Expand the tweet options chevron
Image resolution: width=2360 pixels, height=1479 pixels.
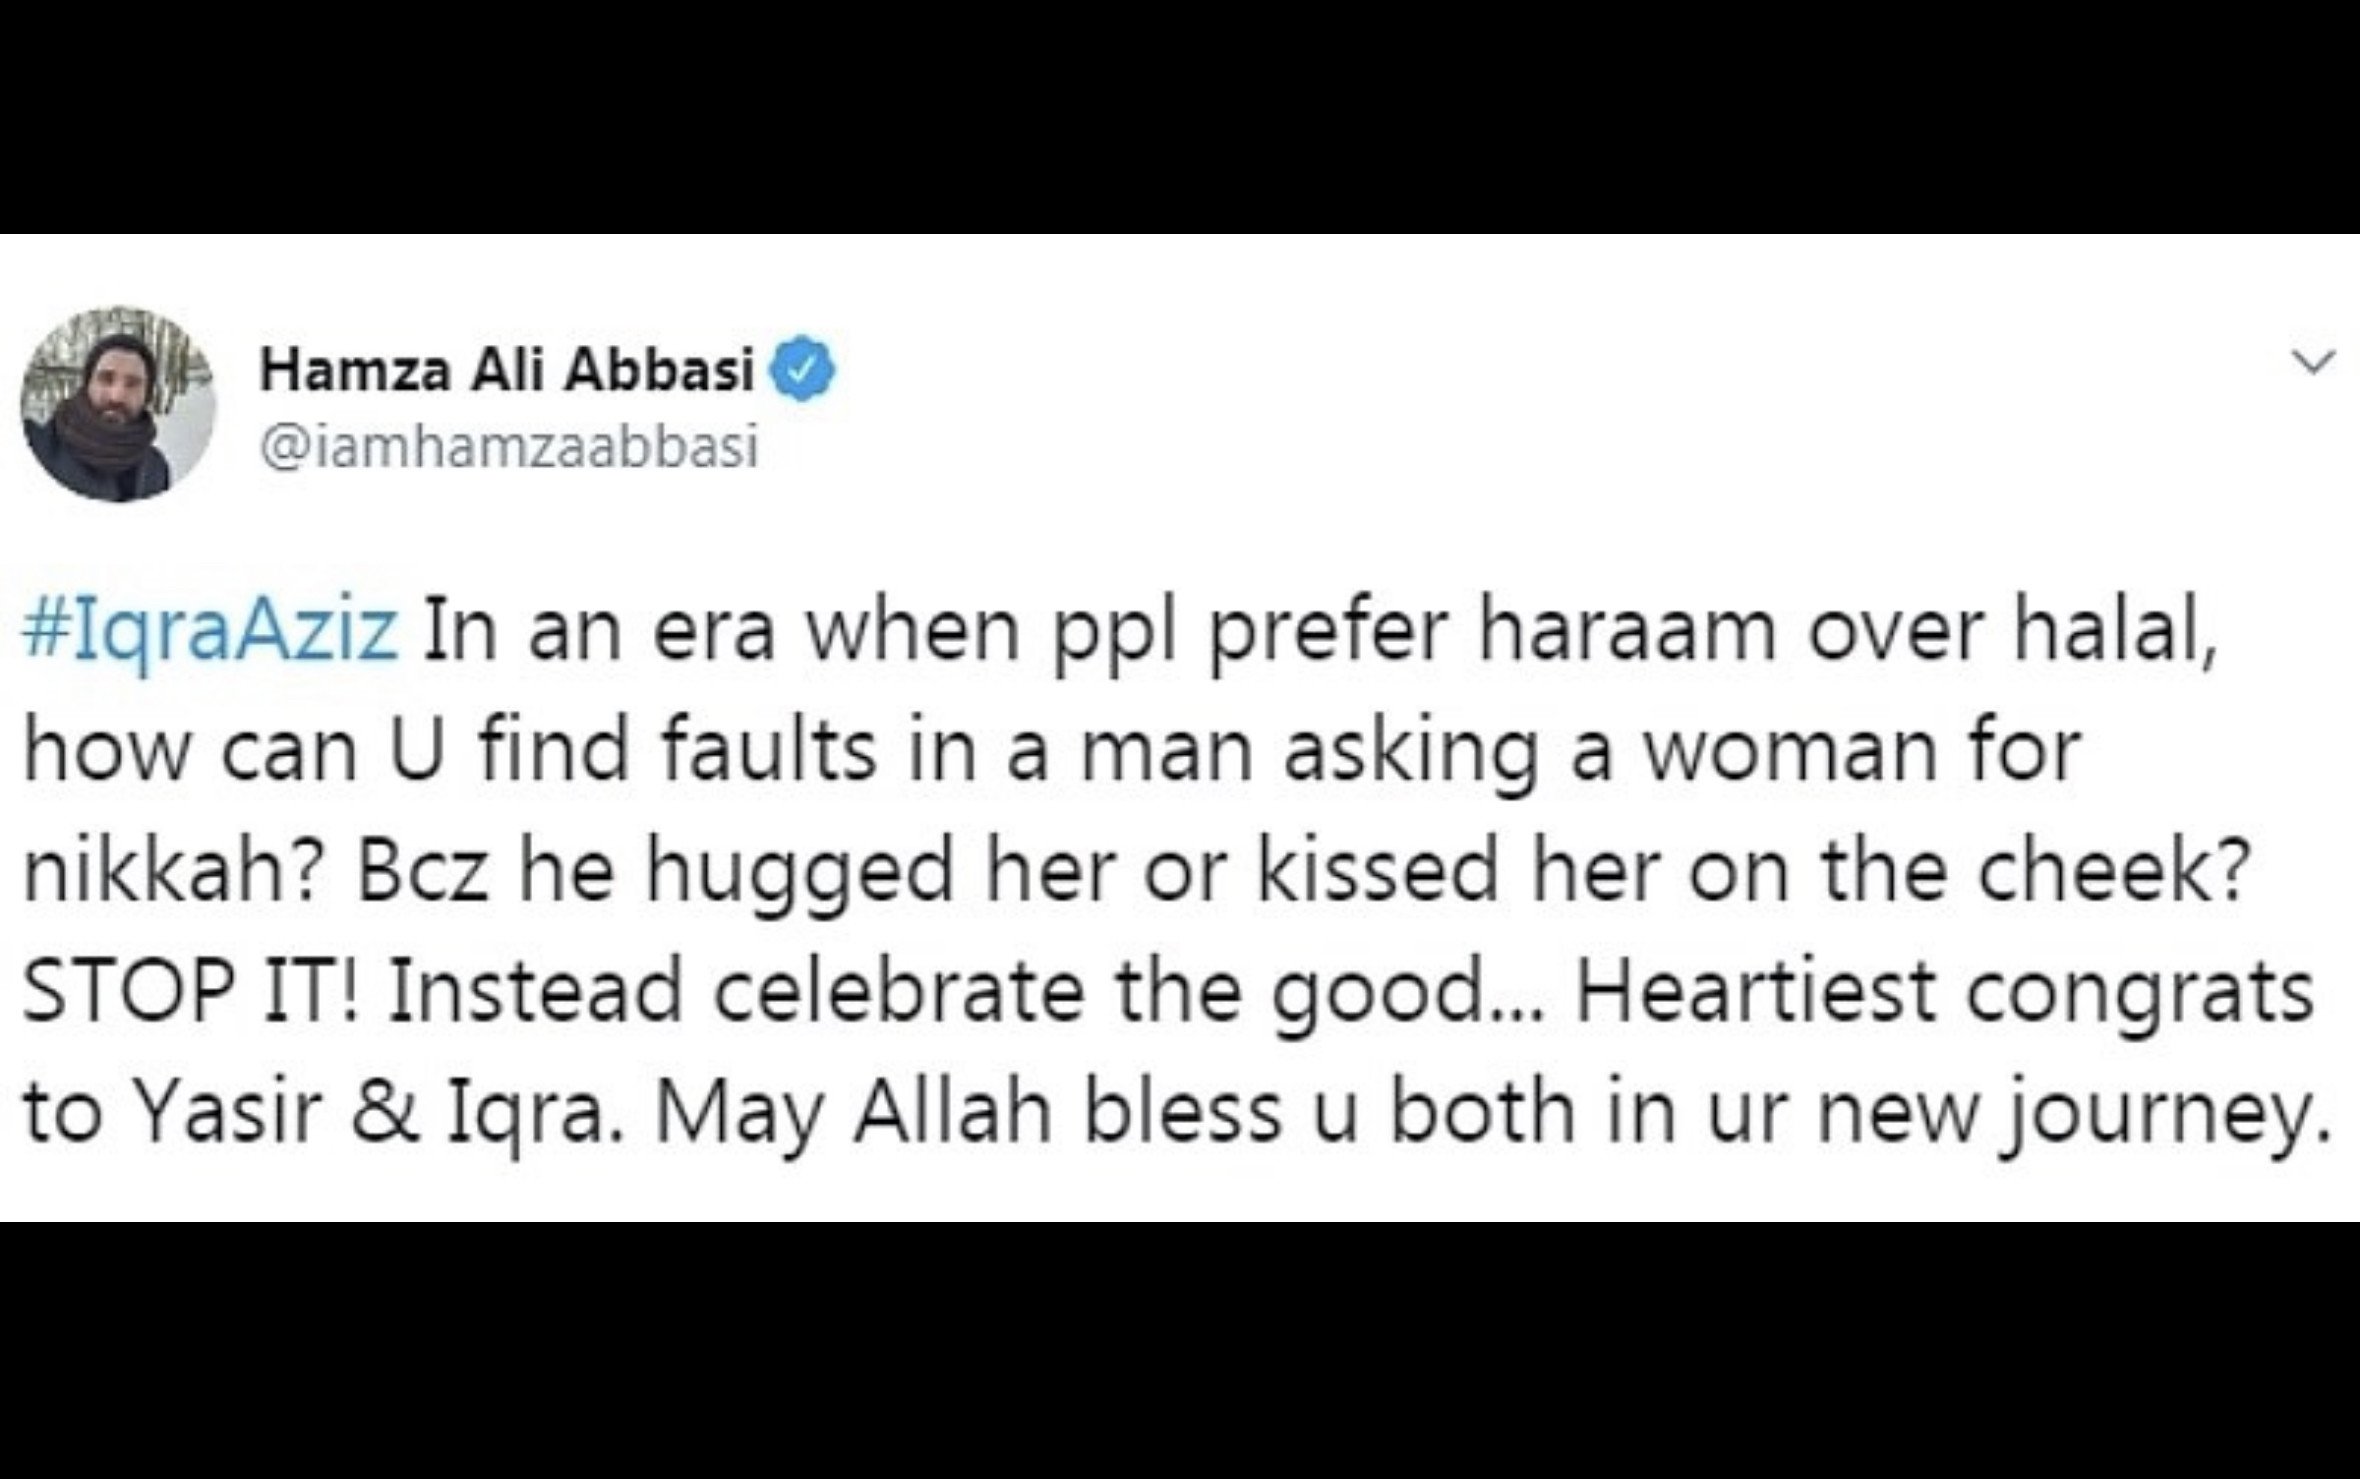point(2314,362)
